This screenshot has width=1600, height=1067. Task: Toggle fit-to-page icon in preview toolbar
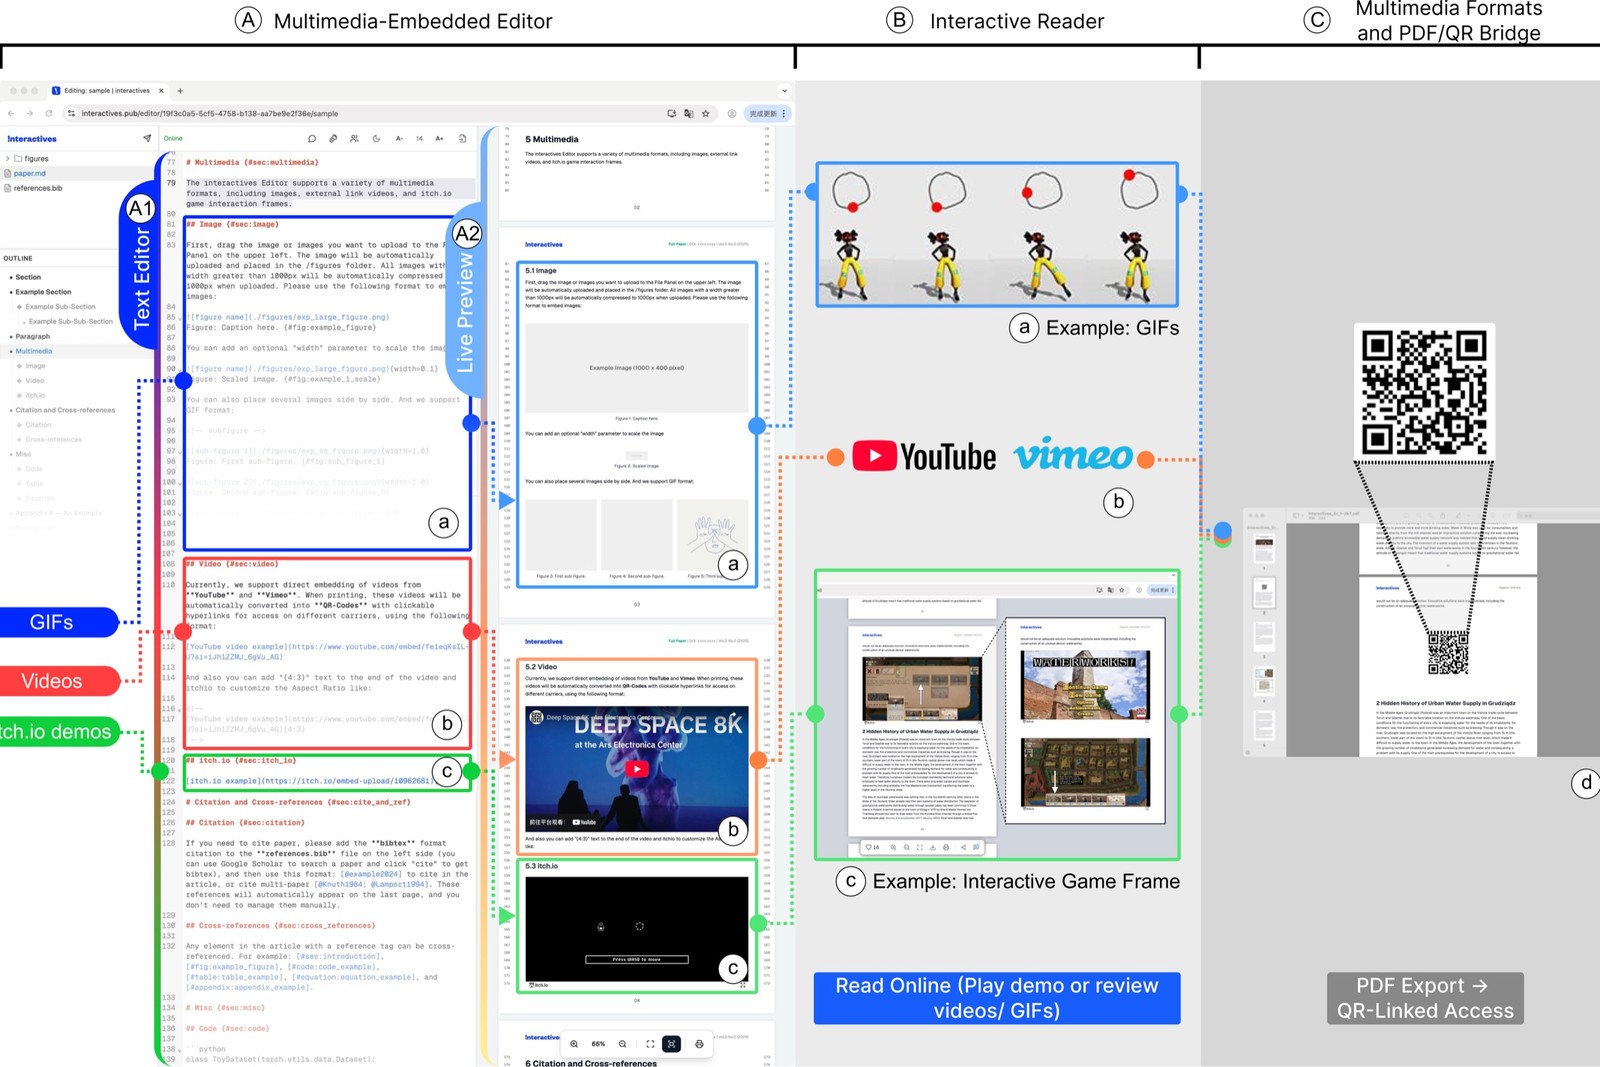pos(672,1044)
